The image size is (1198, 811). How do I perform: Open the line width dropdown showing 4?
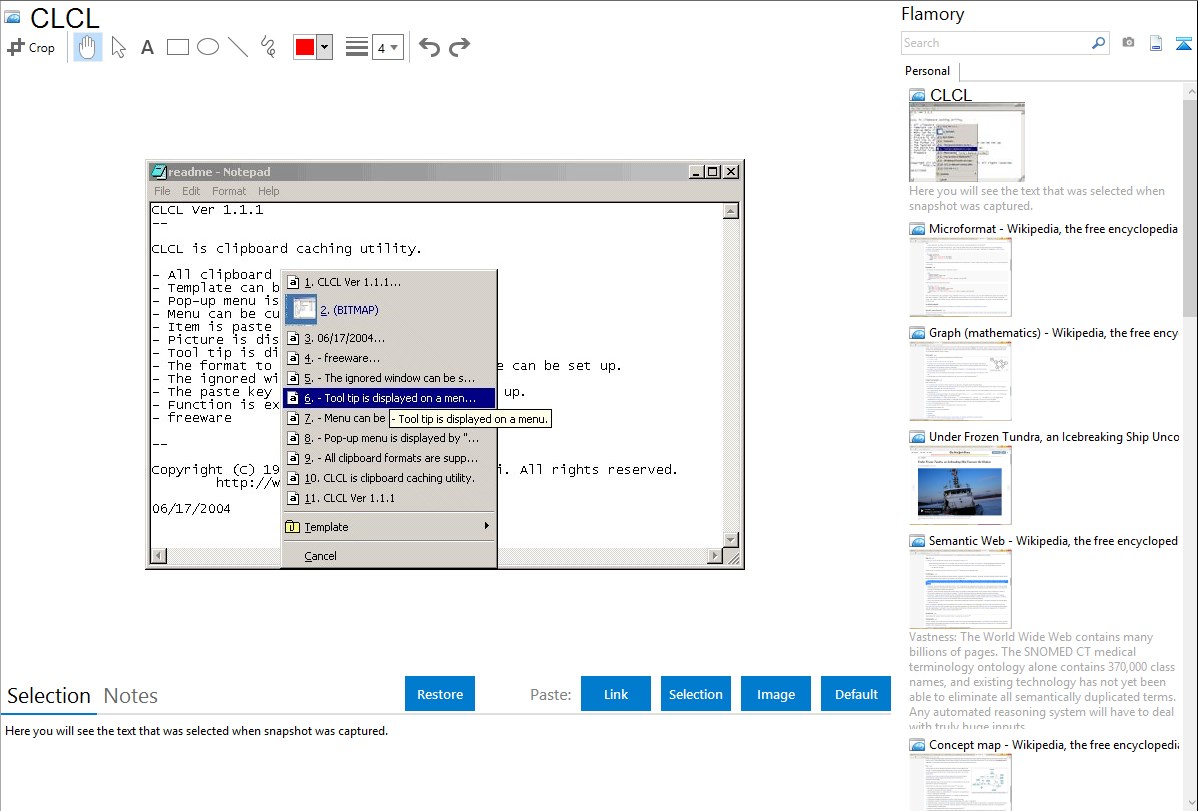[388, 47]
